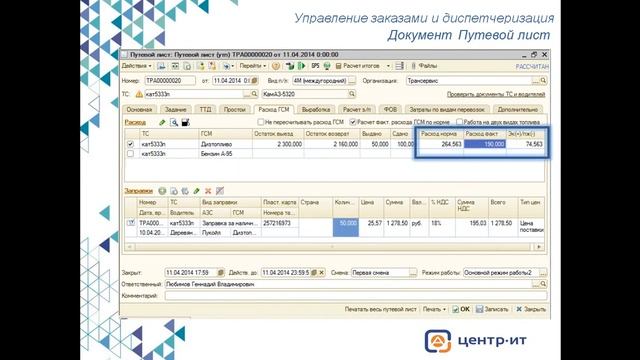The image size is (640, 360).
Task: Click green pencil icon in Расход section
Action: [162, 122]
